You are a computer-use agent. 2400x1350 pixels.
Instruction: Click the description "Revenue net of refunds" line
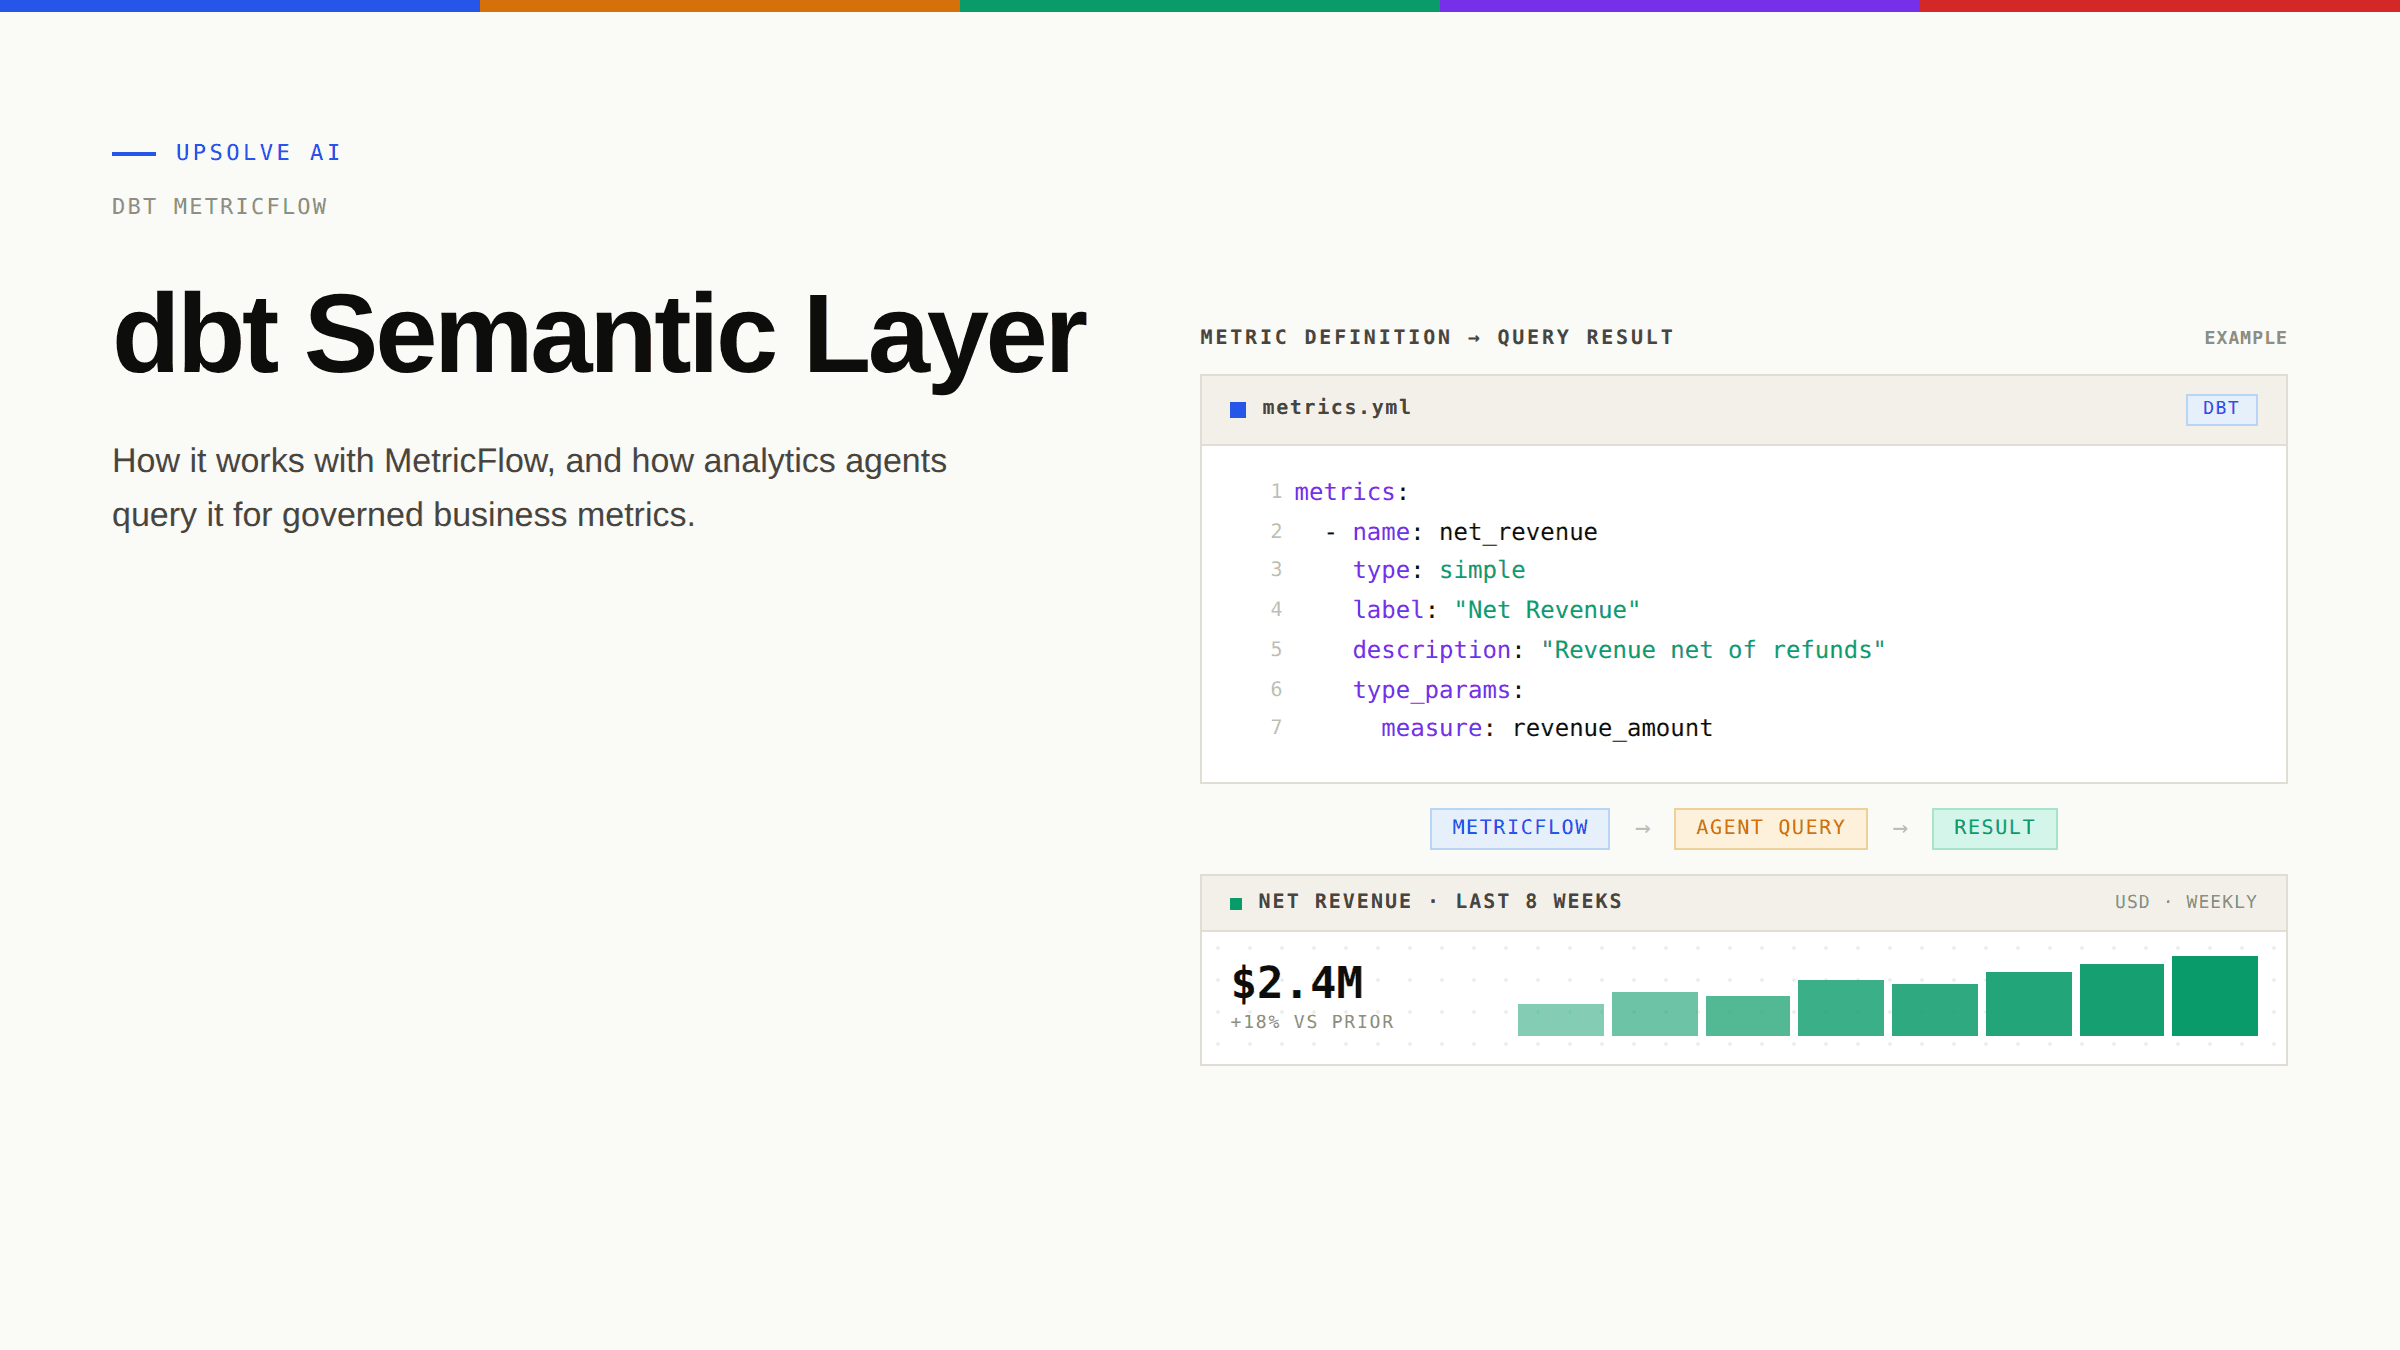point(1618,650)
